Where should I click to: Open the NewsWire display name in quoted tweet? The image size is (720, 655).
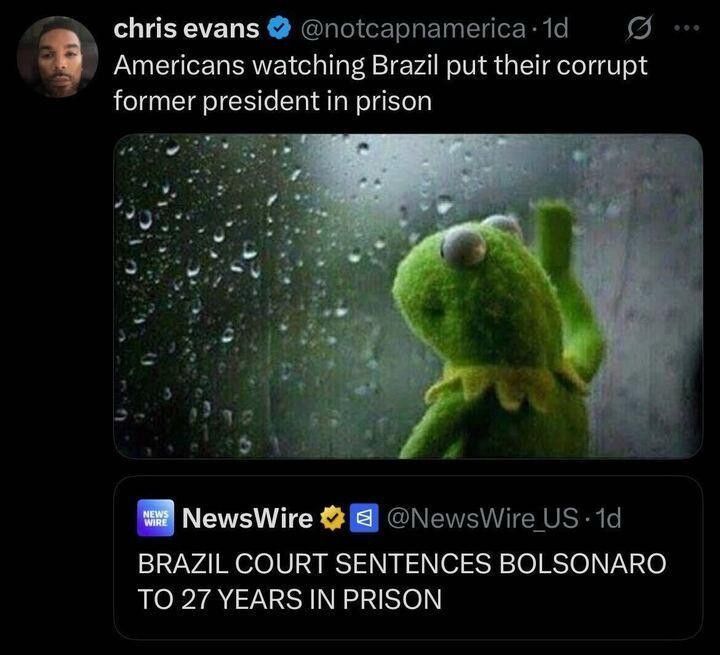(x=248, y=518)
